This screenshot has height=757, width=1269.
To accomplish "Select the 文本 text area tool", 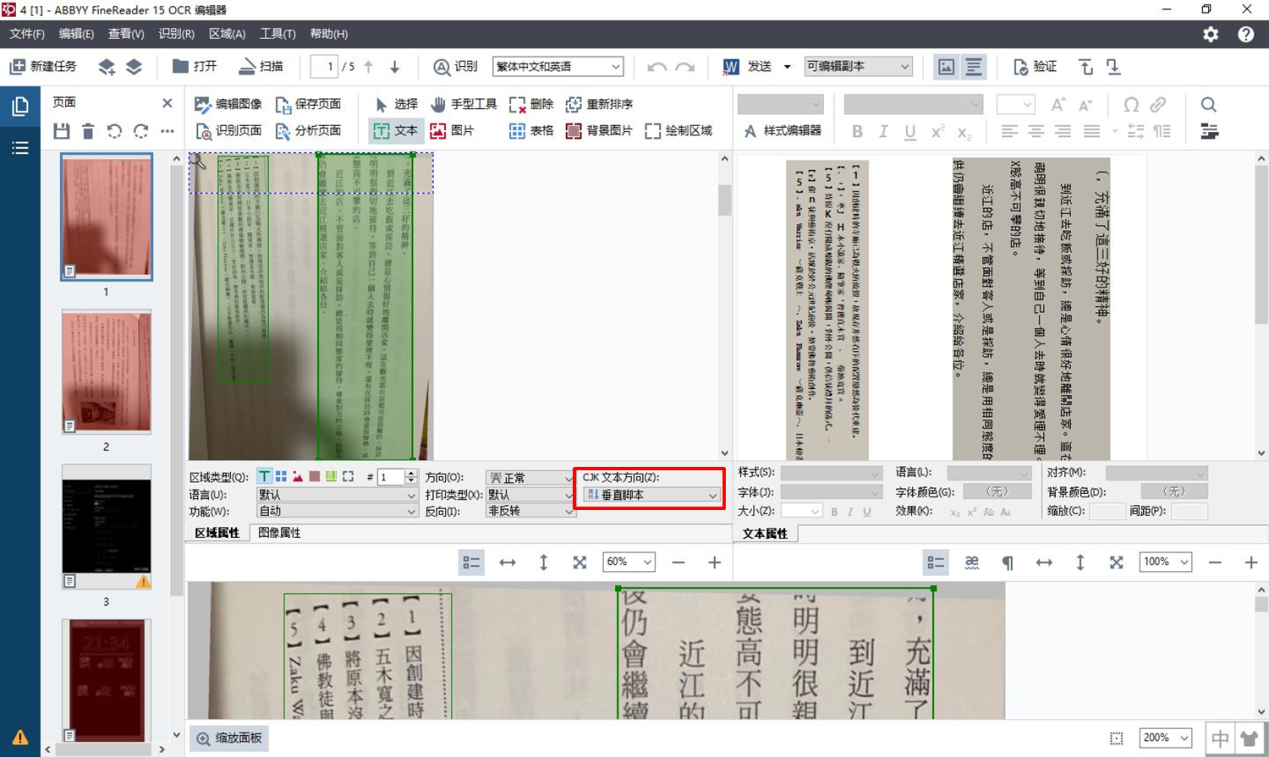I will [x=396, y=130].
